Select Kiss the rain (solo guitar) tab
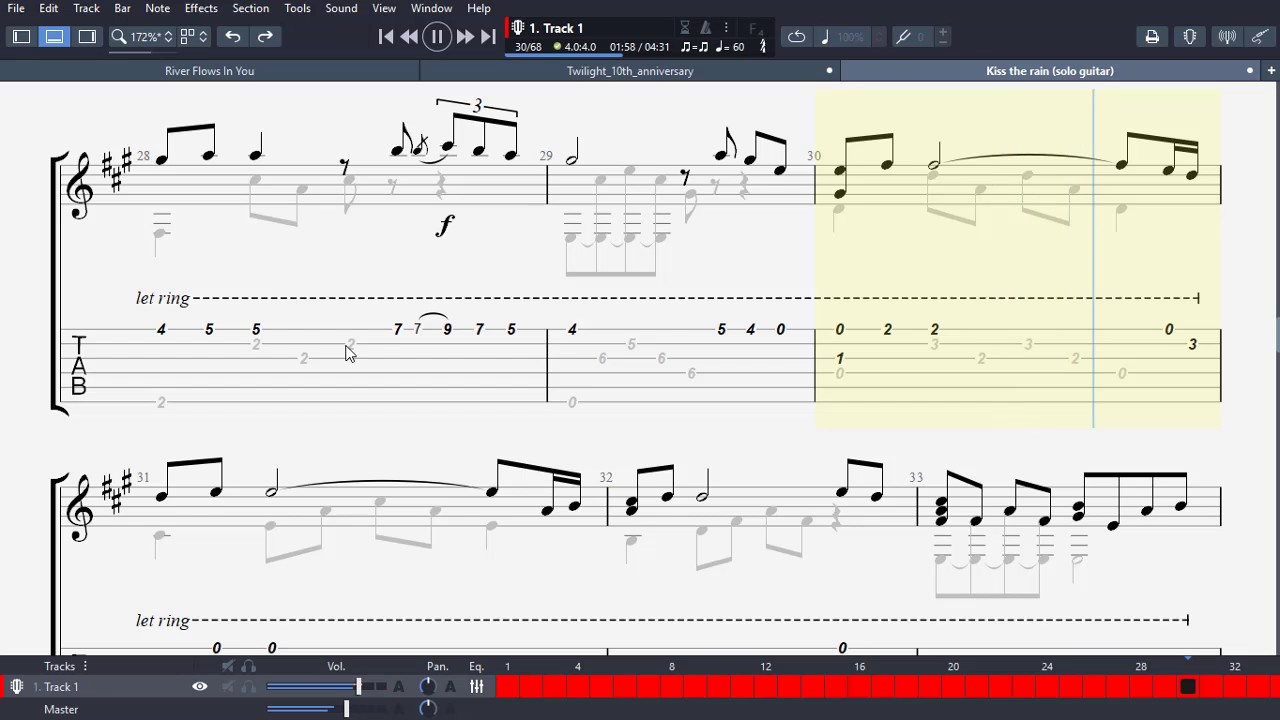This screenshot has height=720, width=1280. [x=1050, y=71]
